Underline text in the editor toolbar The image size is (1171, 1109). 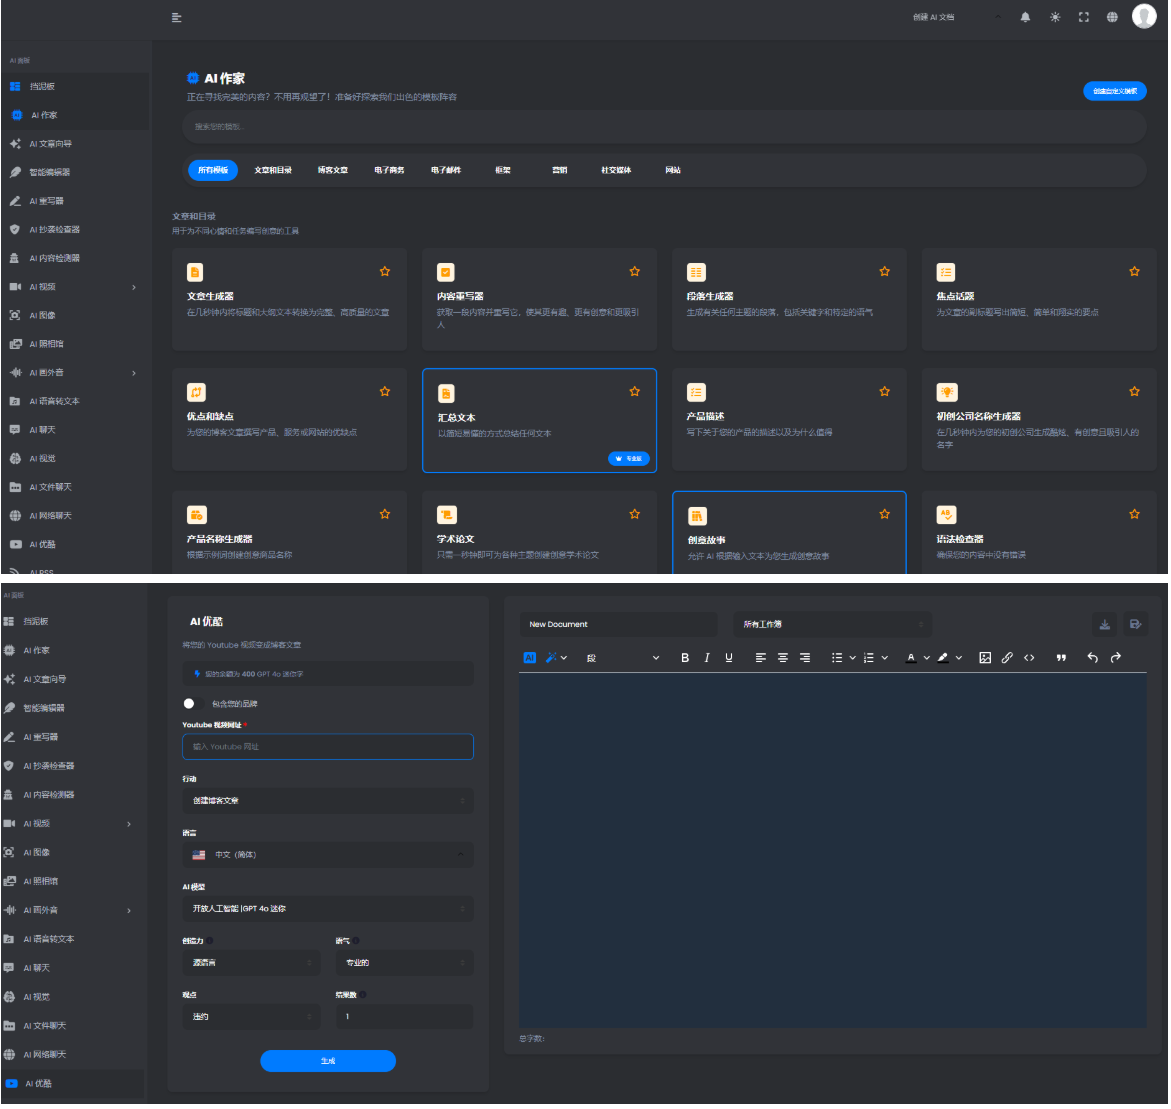(x=729, y=658)
